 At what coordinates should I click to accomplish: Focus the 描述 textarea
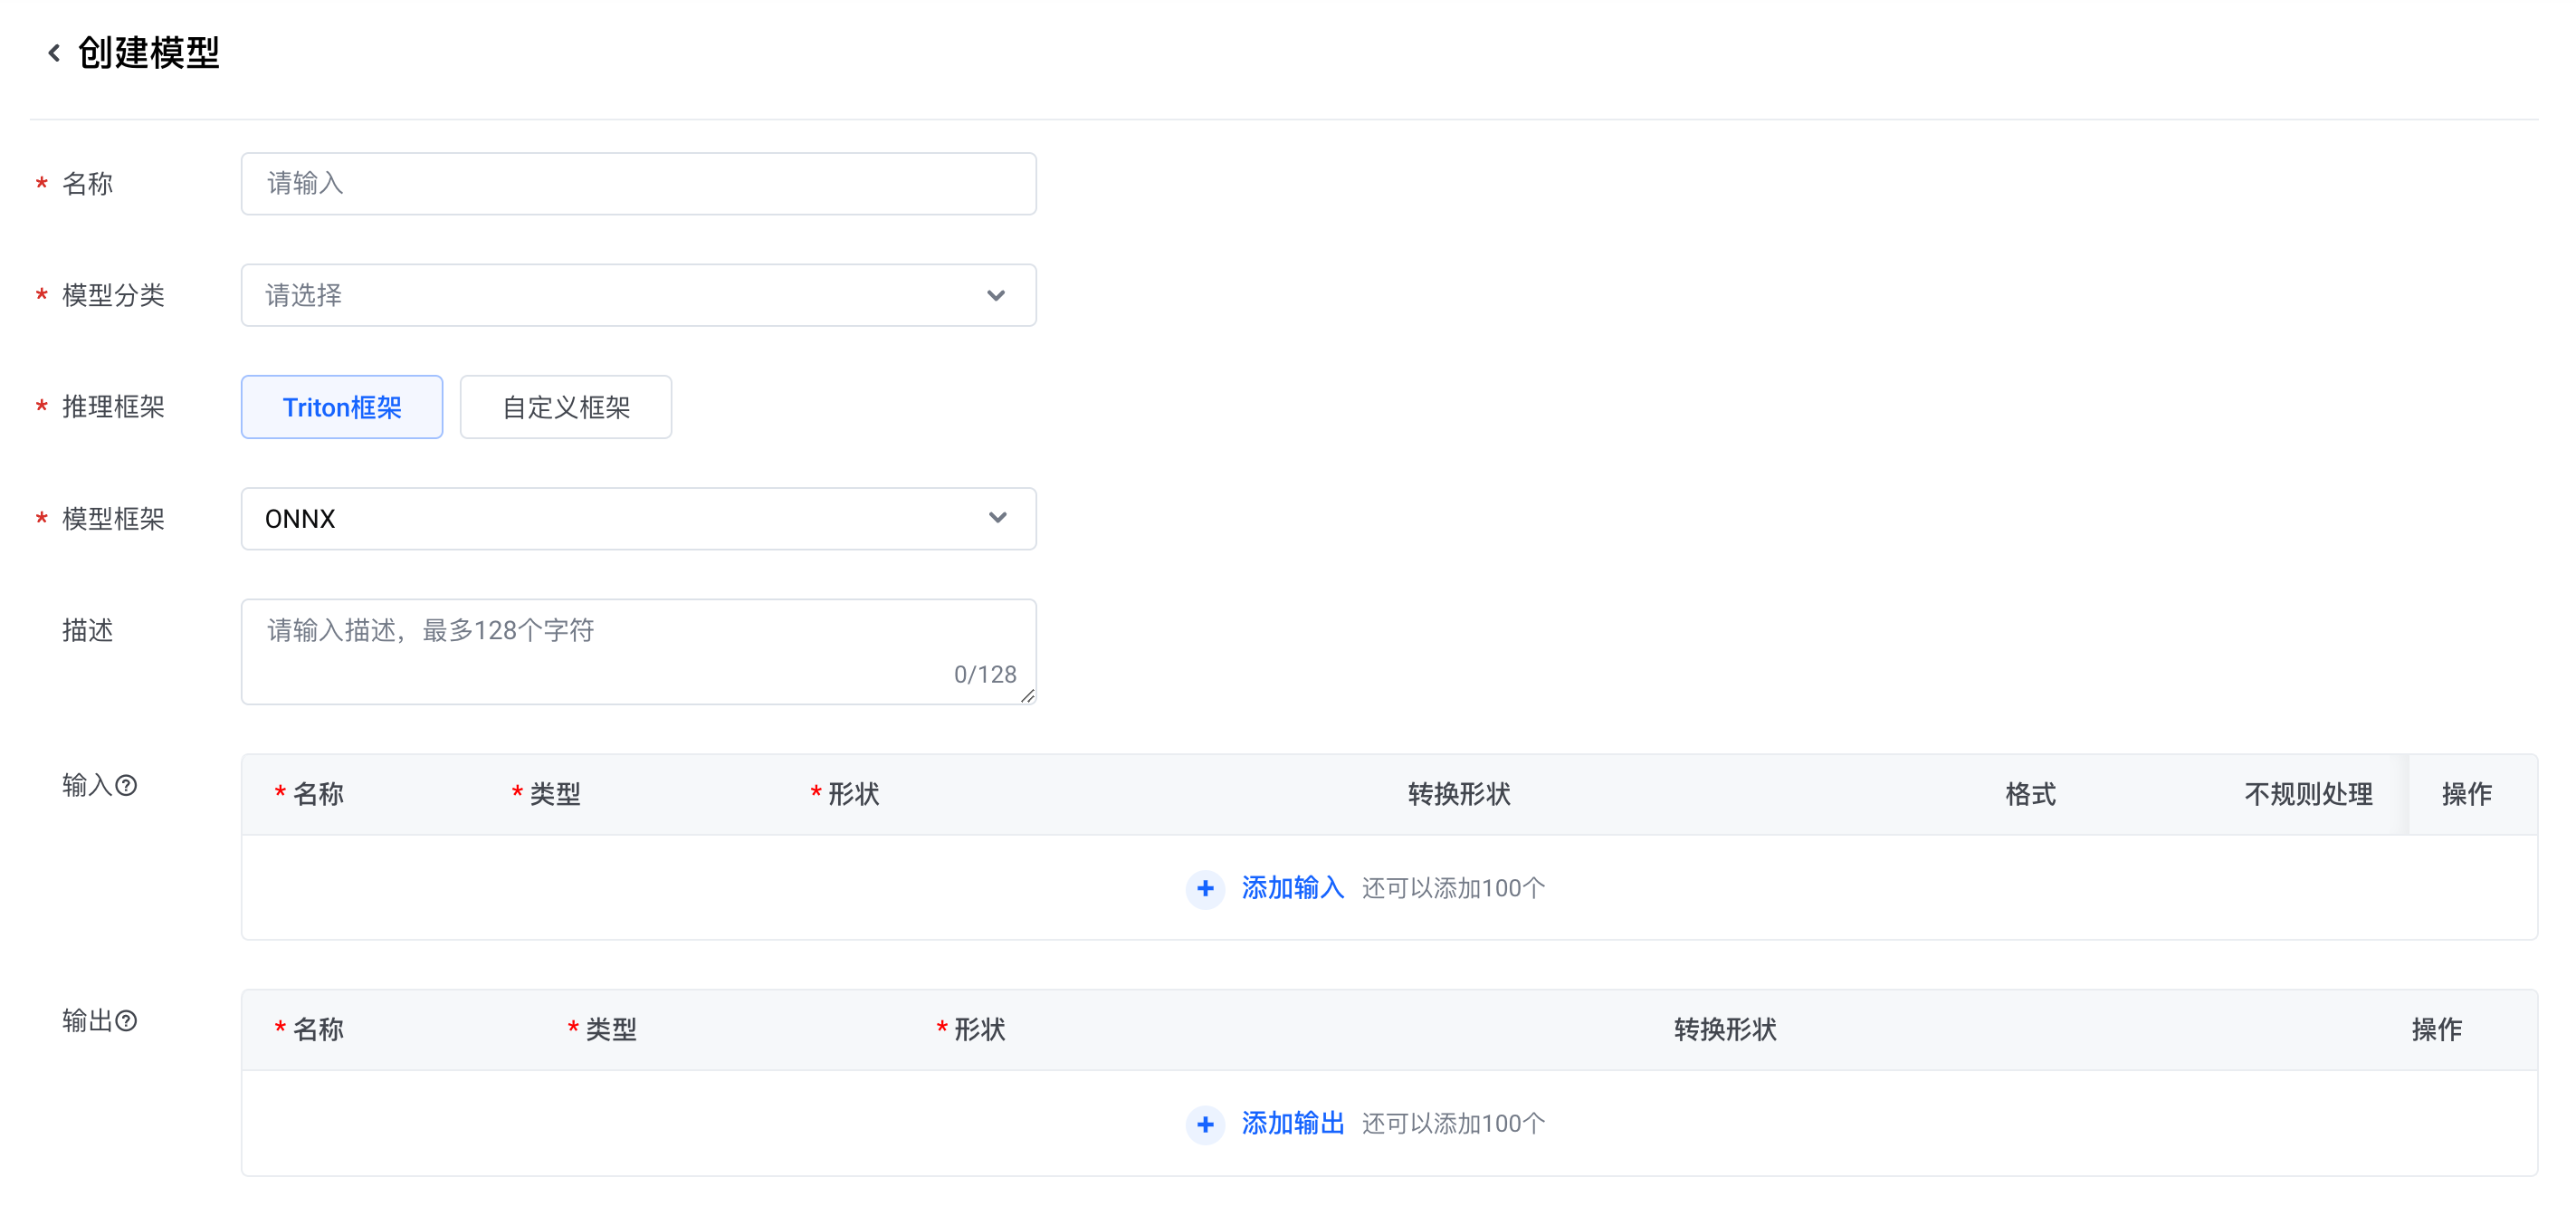(639, 652)
